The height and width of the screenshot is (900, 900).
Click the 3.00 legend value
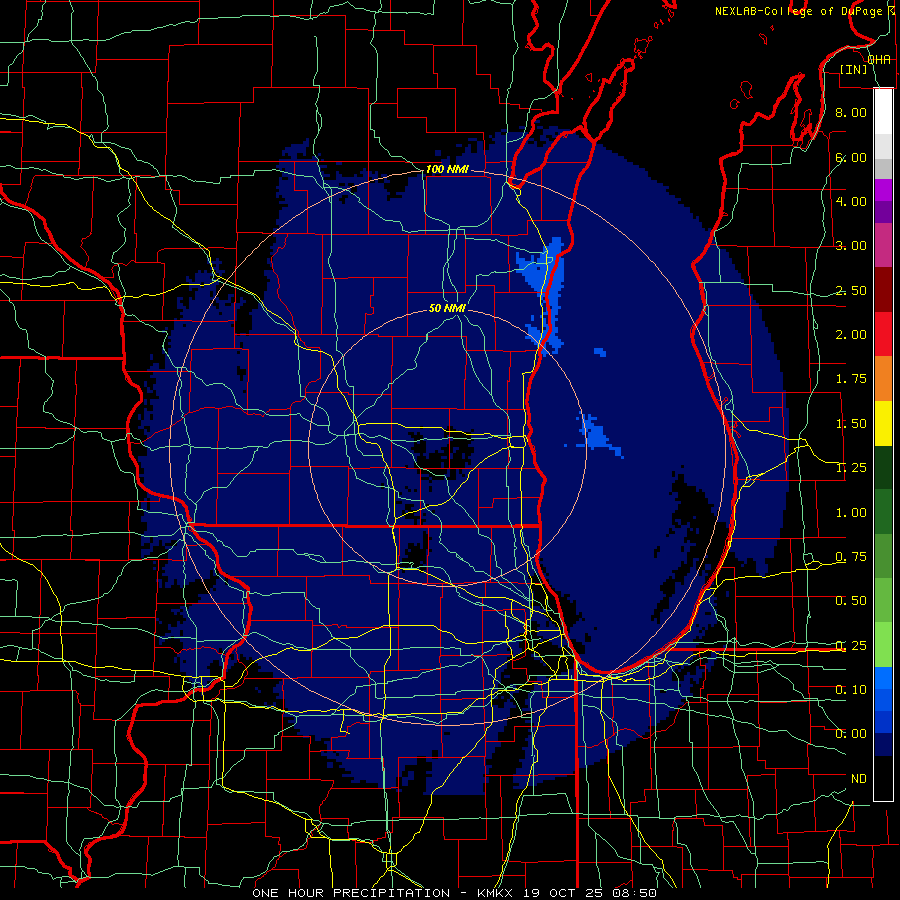[851, 246]
